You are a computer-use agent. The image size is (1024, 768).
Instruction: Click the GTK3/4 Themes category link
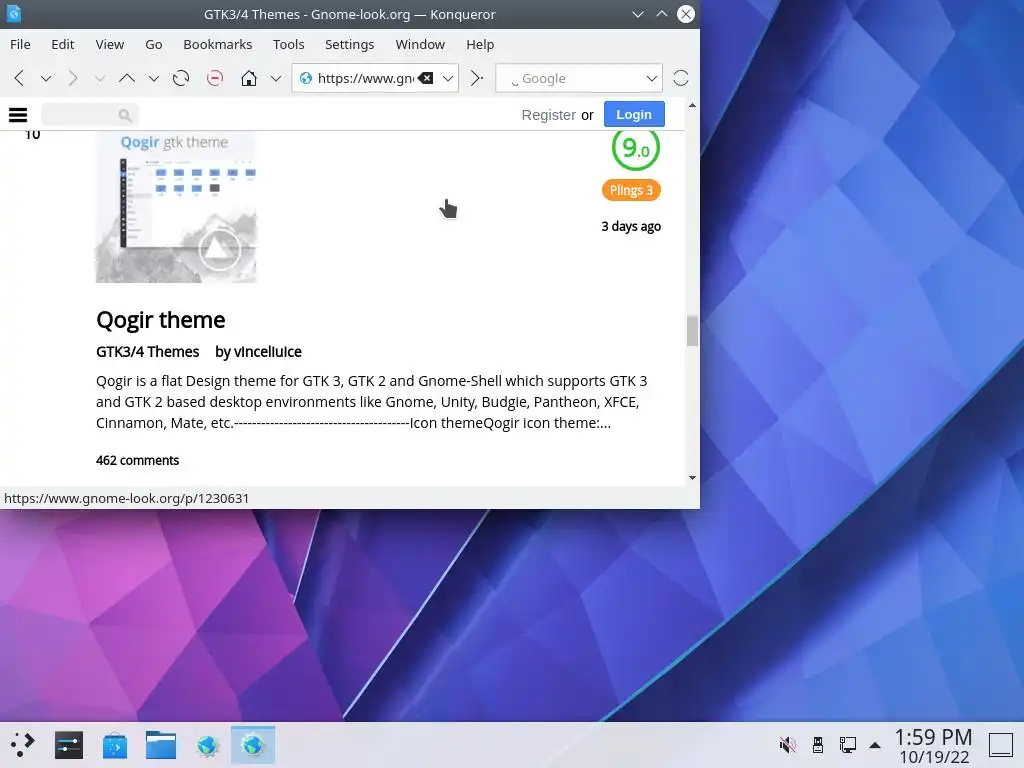(x=148, y=351)
